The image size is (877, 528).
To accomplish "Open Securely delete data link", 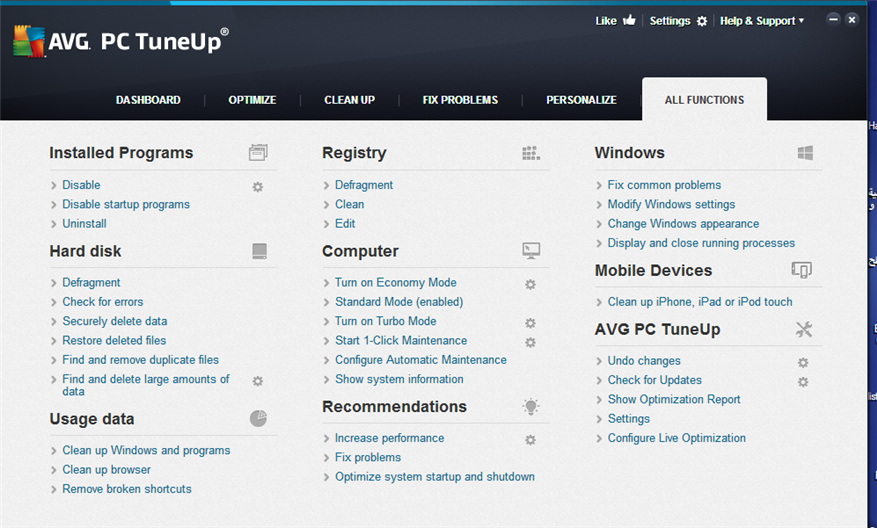I will point(114,321).
